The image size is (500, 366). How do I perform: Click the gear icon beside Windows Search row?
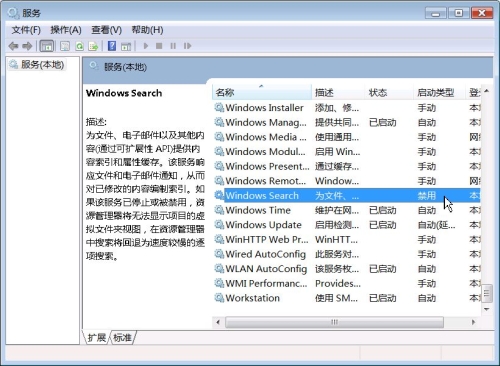219,195
